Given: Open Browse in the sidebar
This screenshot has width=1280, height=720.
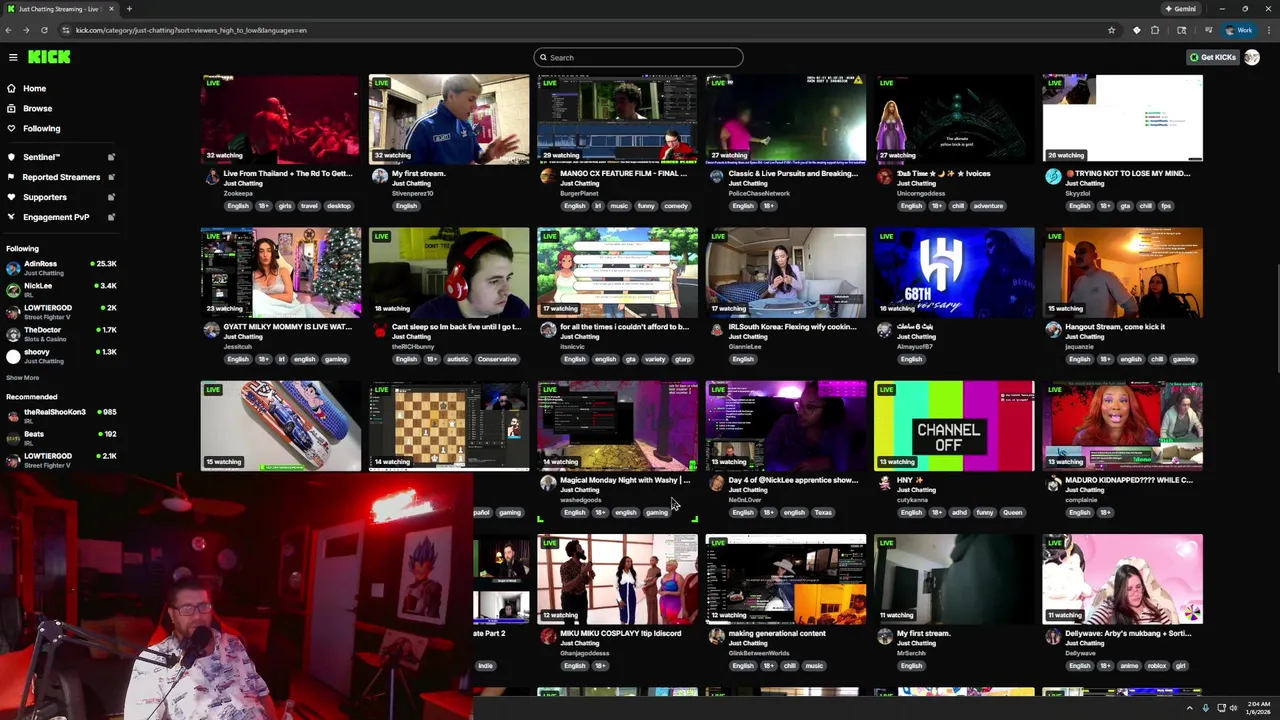Looking at the screenshot, I should tap(37, 108).
